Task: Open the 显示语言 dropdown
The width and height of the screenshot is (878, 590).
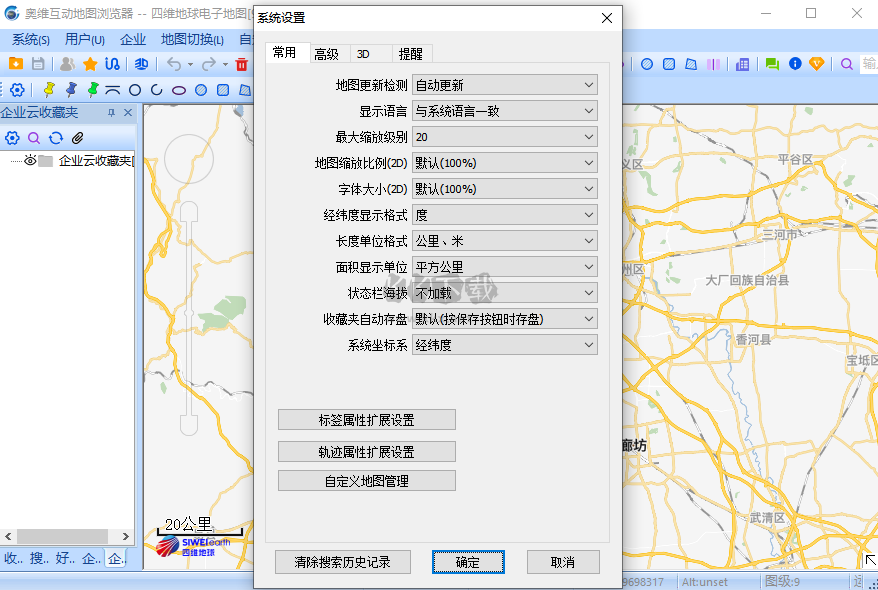Action: tap(589, 110)
